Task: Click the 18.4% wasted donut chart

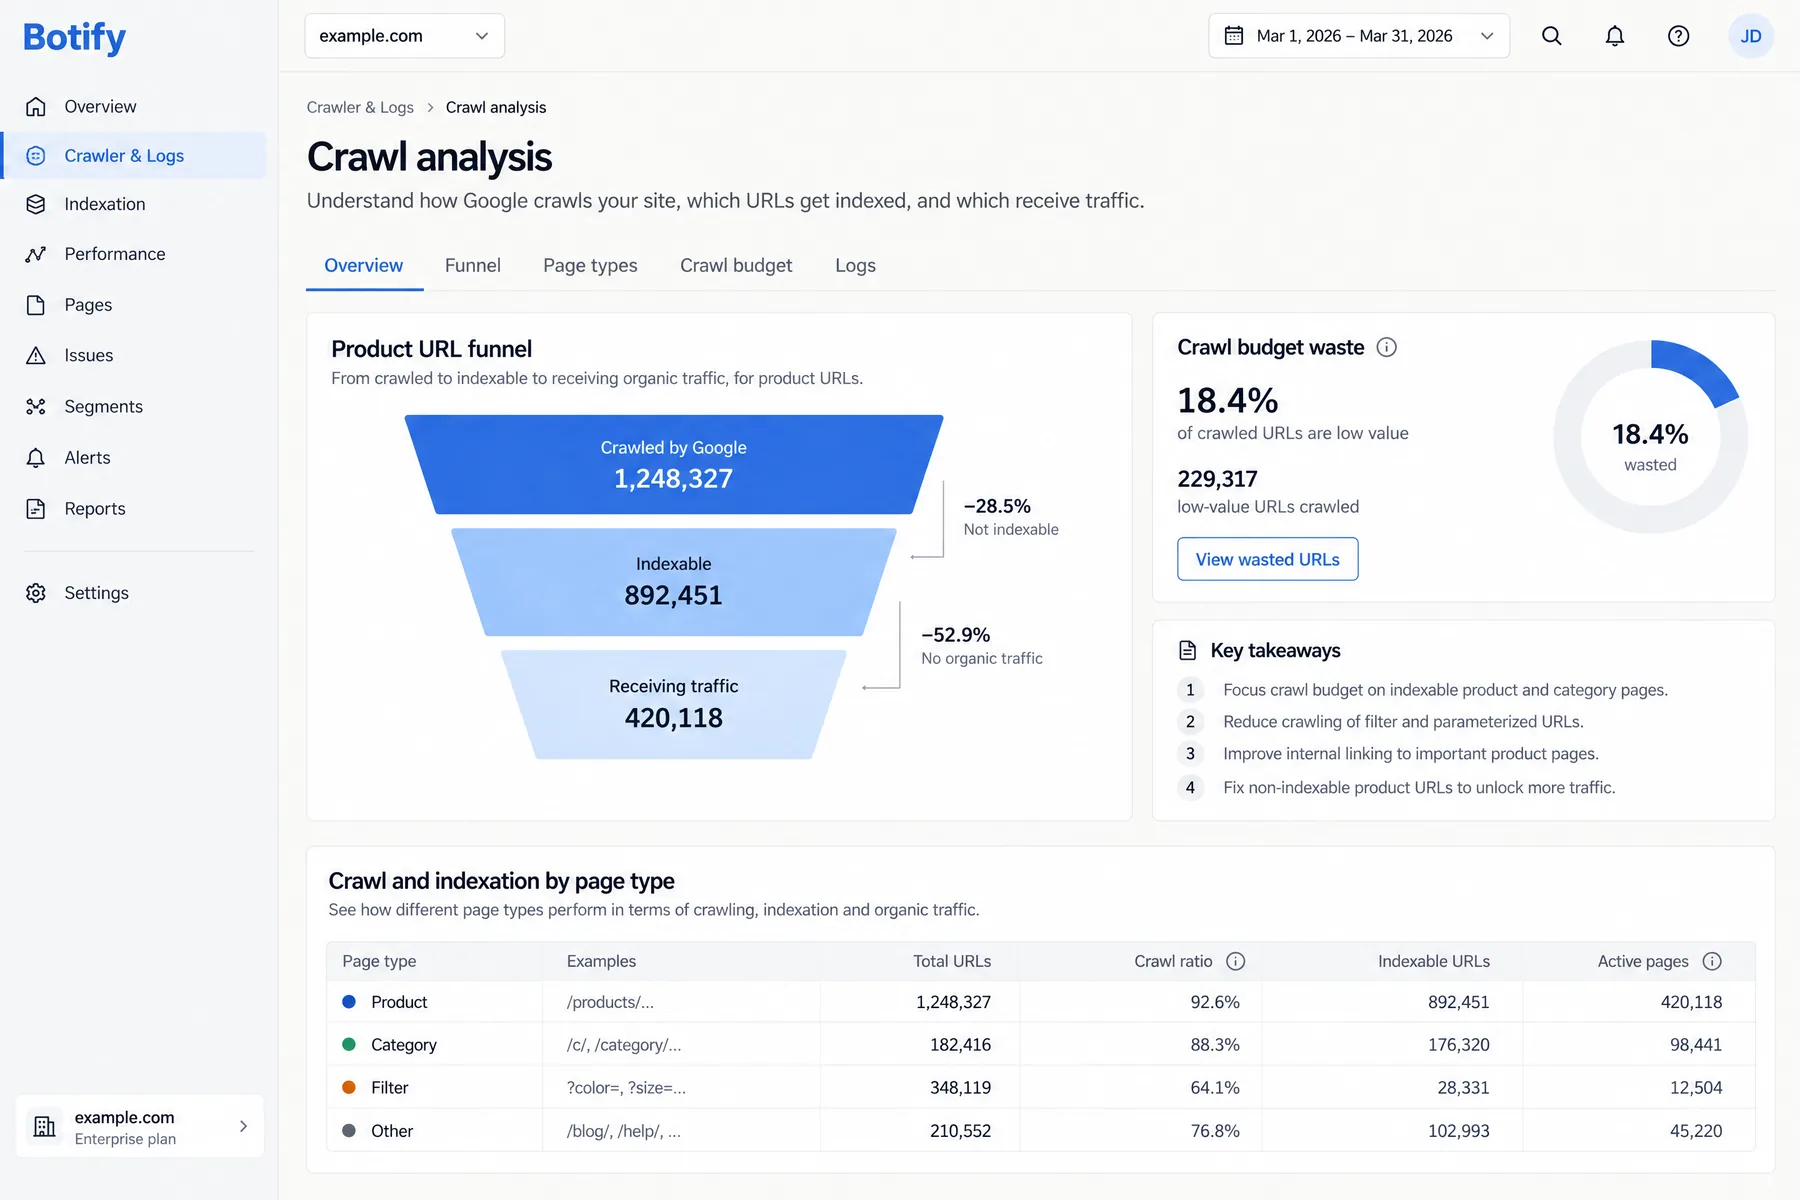Action: click(x=1650, y=437)
